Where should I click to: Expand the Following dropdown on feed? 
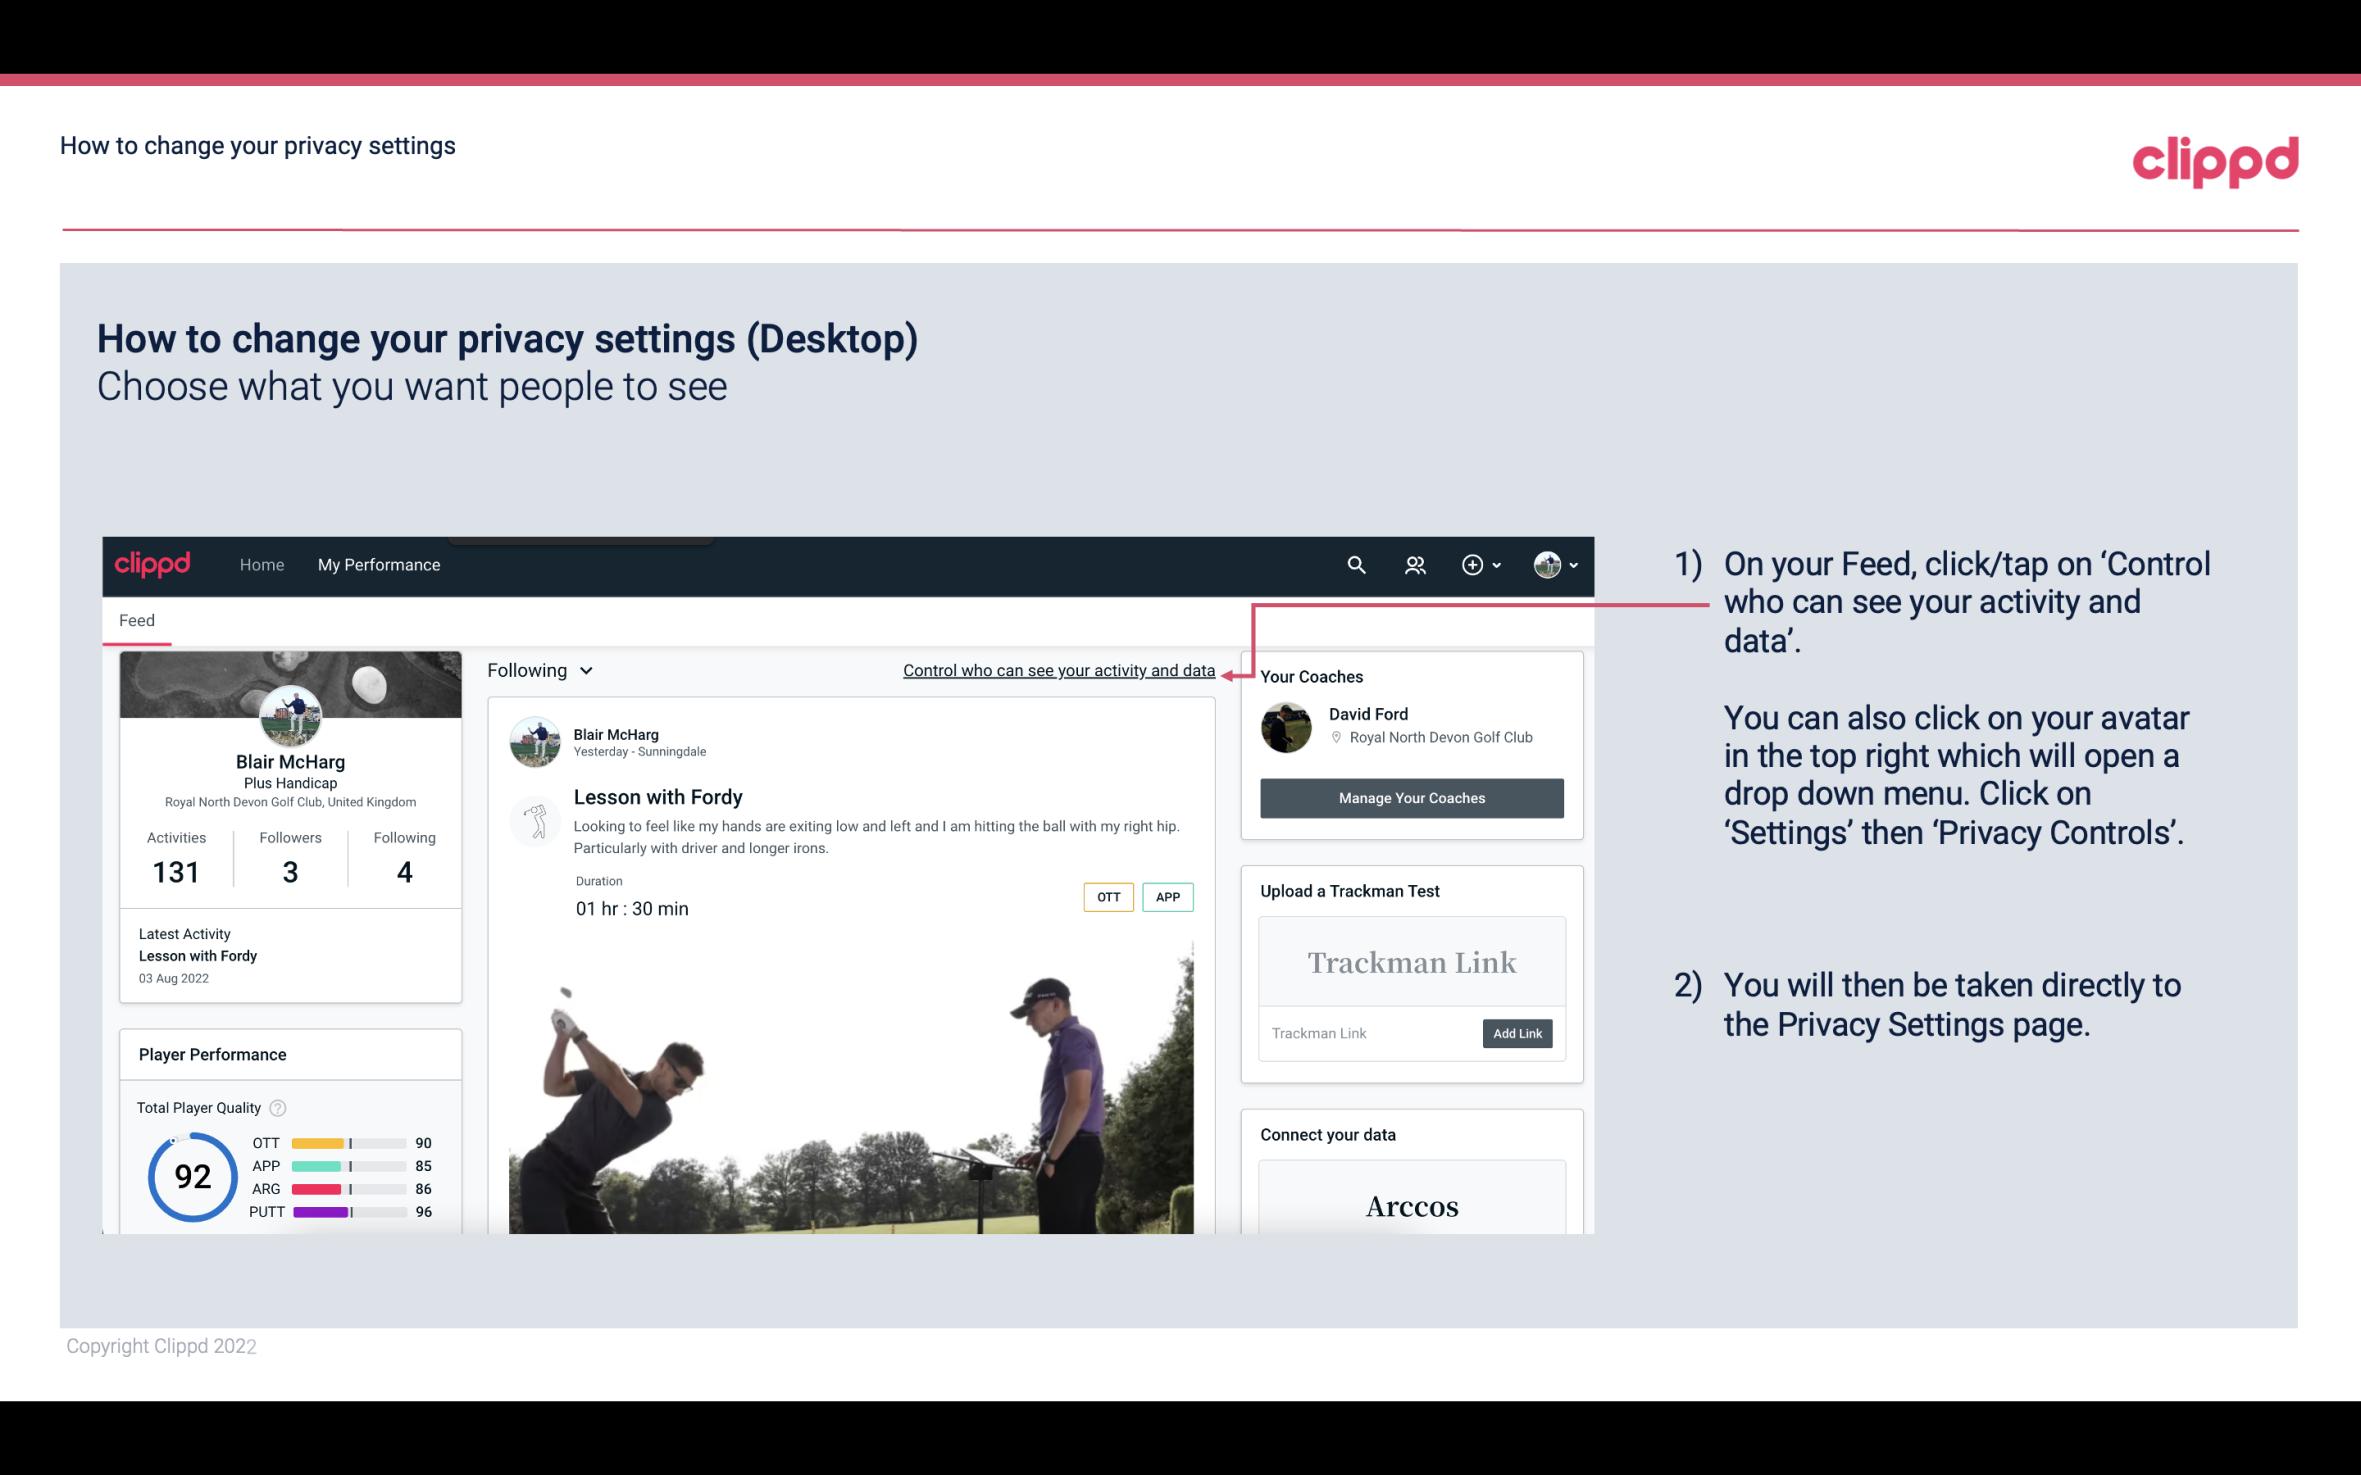[x=535, y=670]
